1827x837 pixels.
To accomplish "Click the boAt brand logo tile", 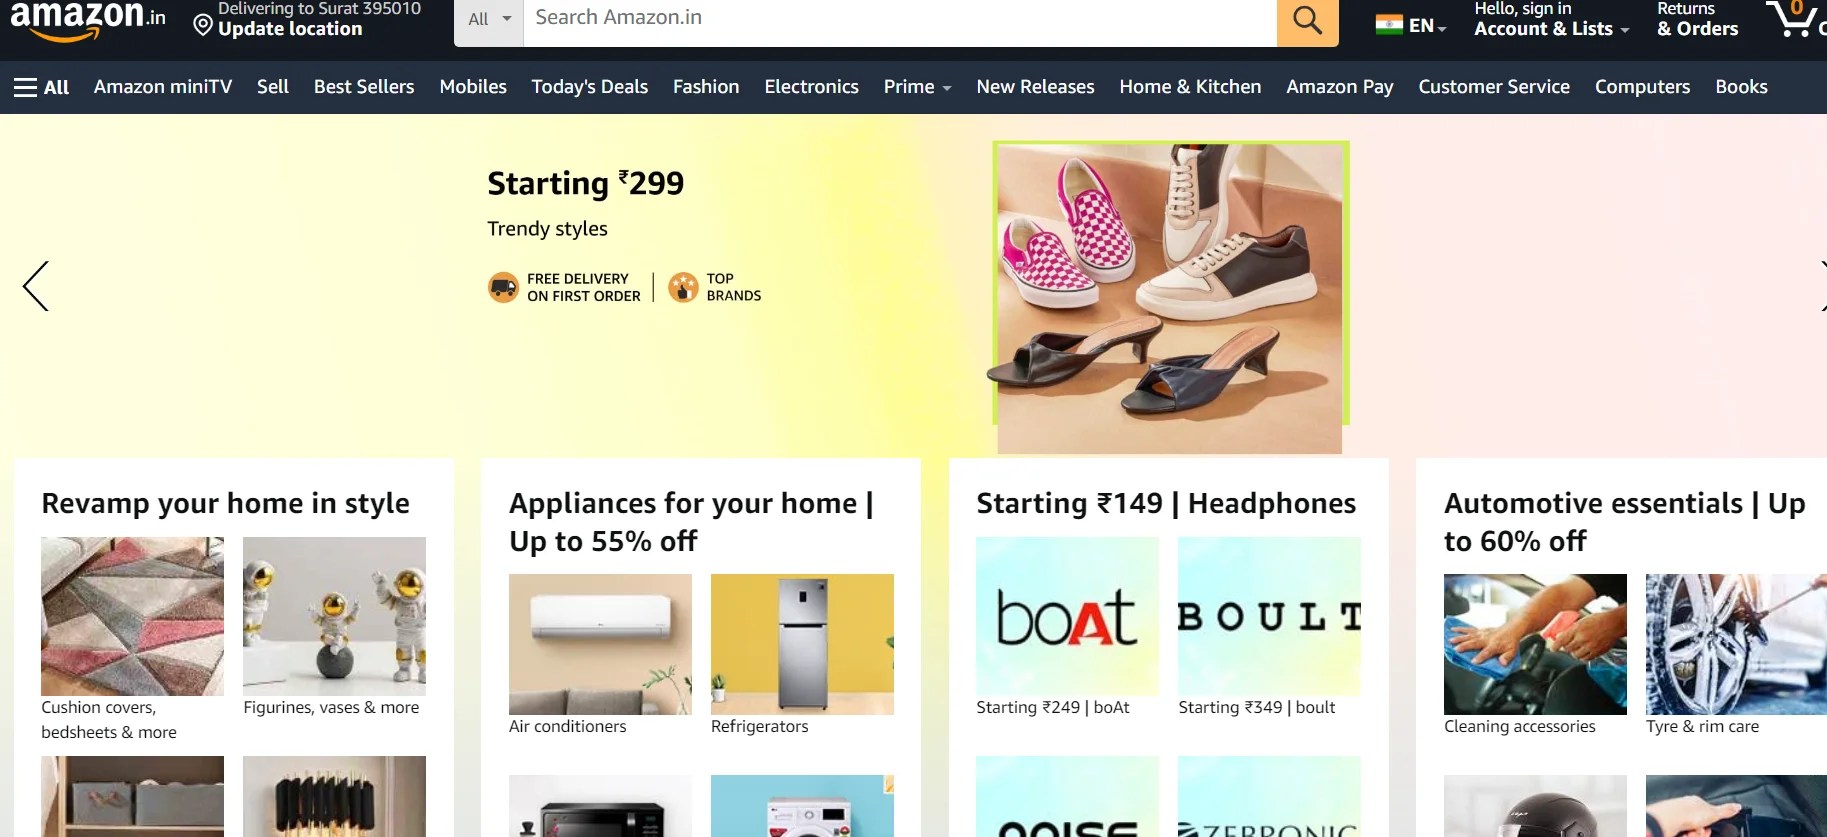I will click(1067, 616).
